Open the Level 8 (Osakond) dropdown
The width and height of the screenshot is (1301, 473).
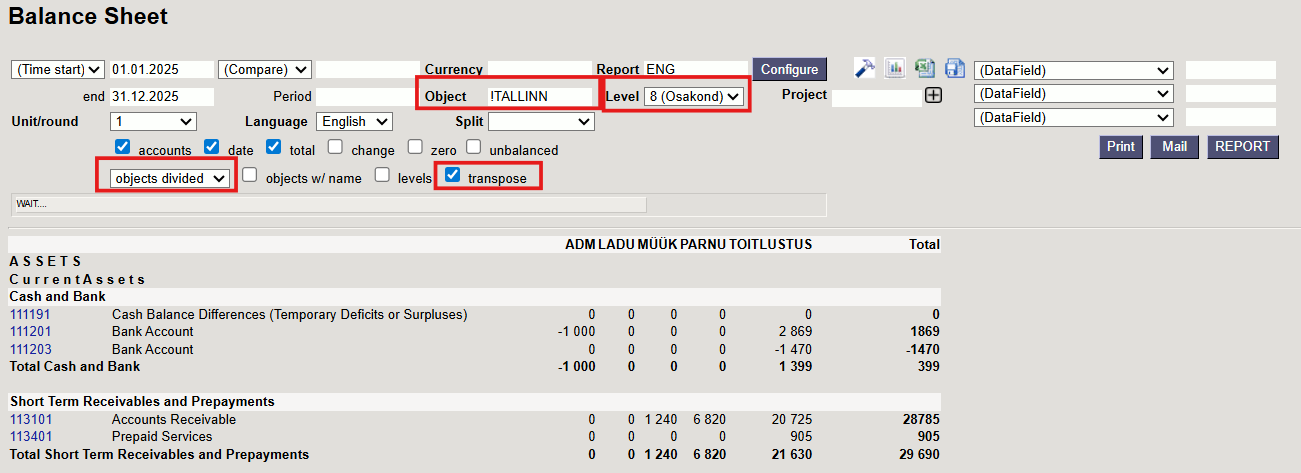(694, 96)
